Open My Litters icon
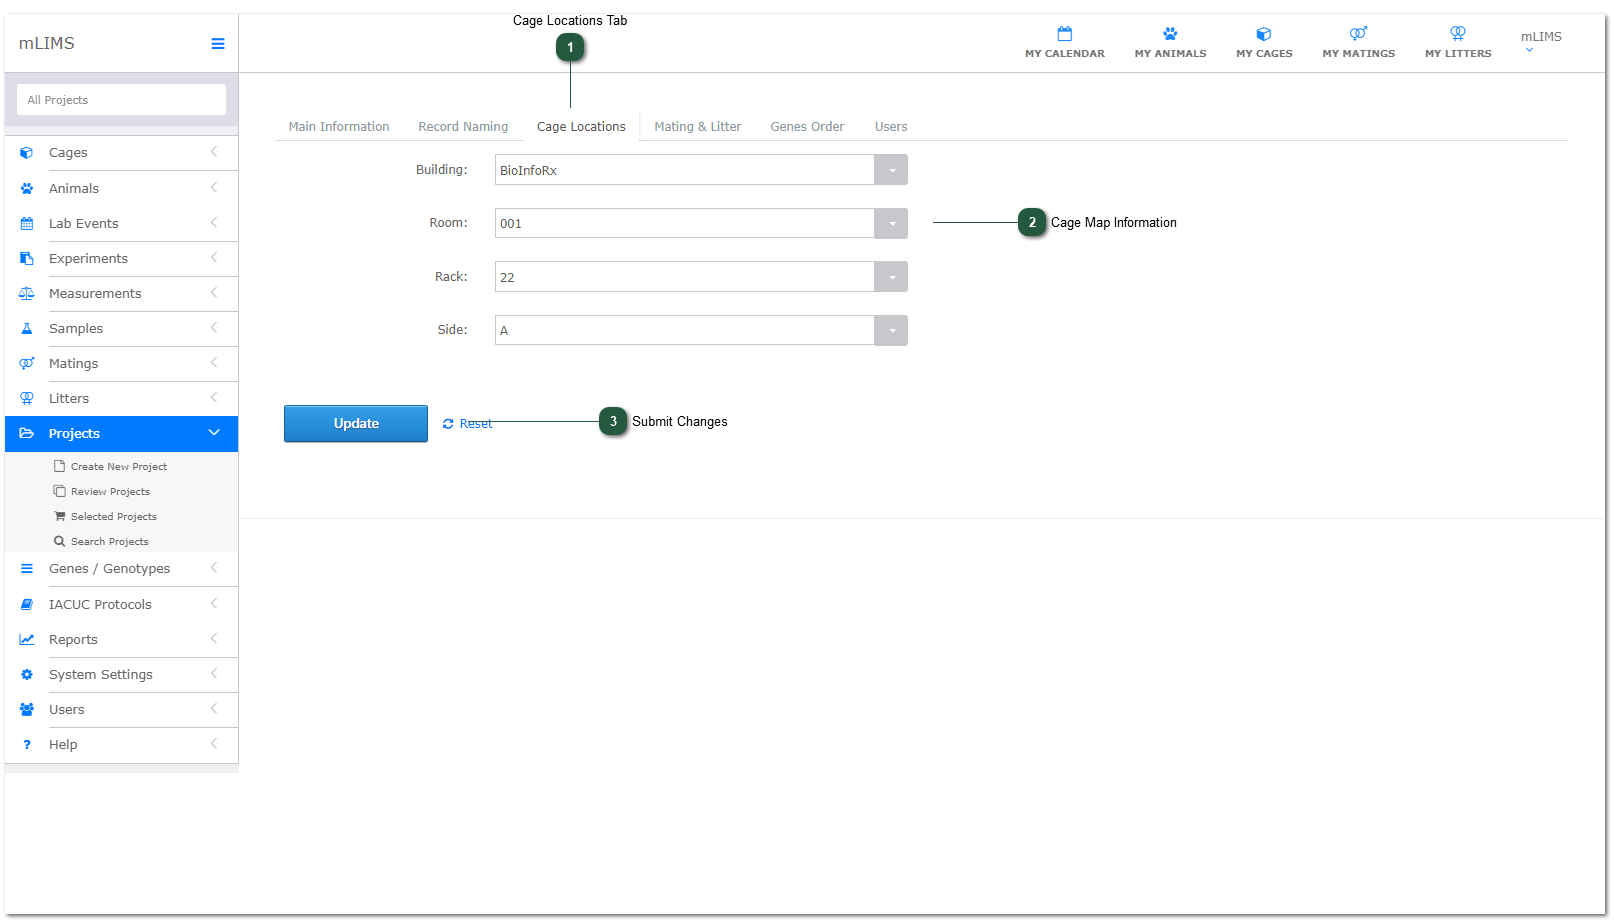The height and width of the screenshot is (923, 1614). point(1458,34)
